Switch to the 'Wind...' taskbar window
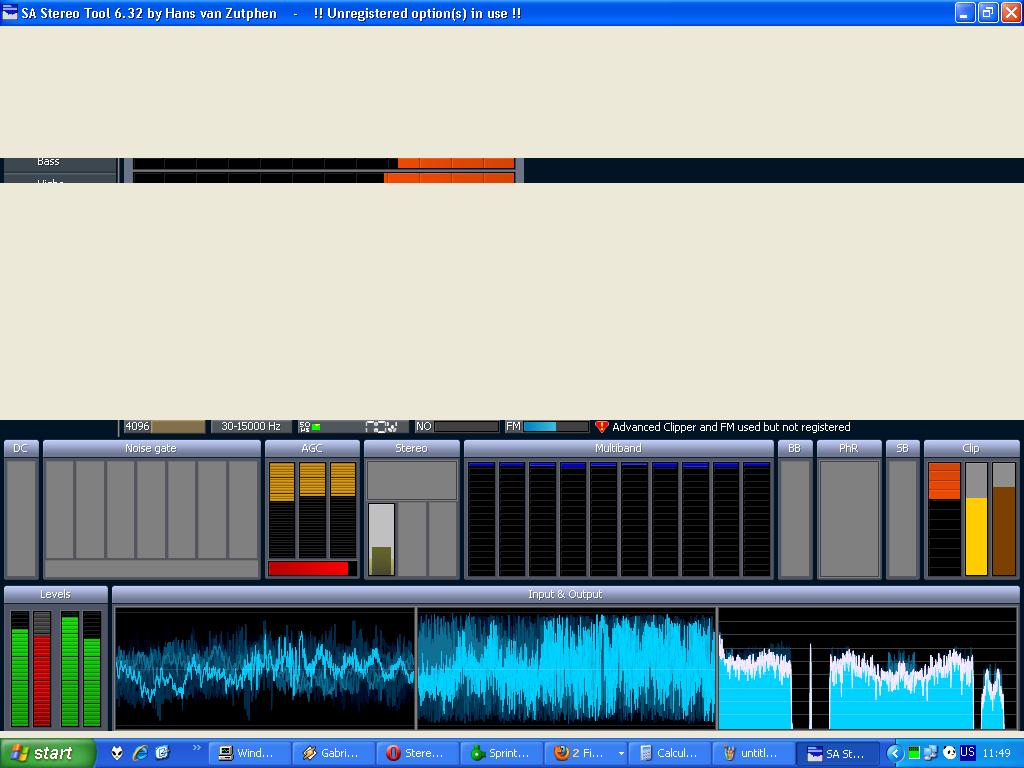The height and width of the screenshot is (768, 1024). coord(250,753)
